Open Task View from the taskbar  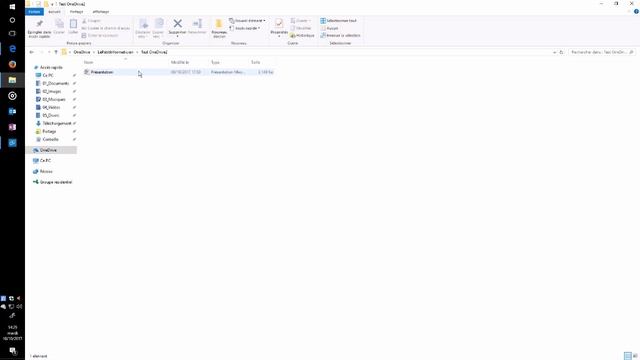click(12, 33)
